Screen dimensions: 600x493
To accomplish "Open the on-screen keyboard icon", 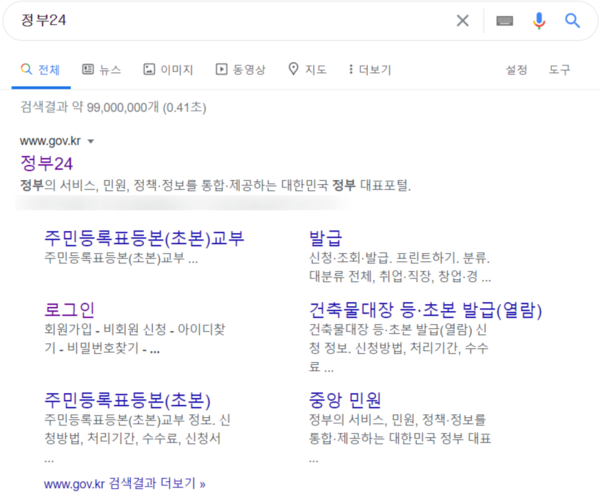I will (x=504, y=20).
